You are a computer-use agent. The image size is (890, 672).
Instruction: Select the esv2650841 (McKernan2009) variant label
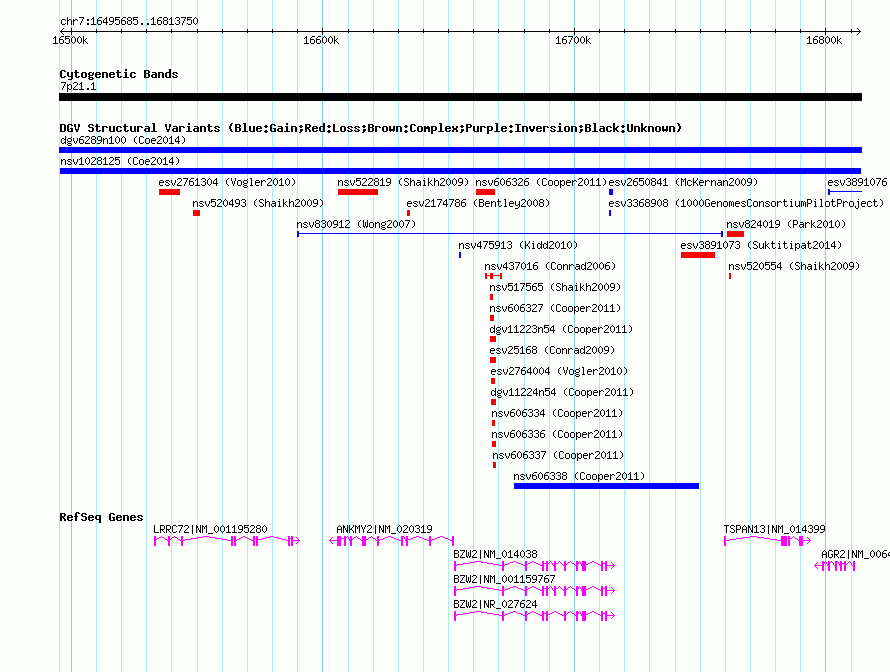click(x=683, y=182)
